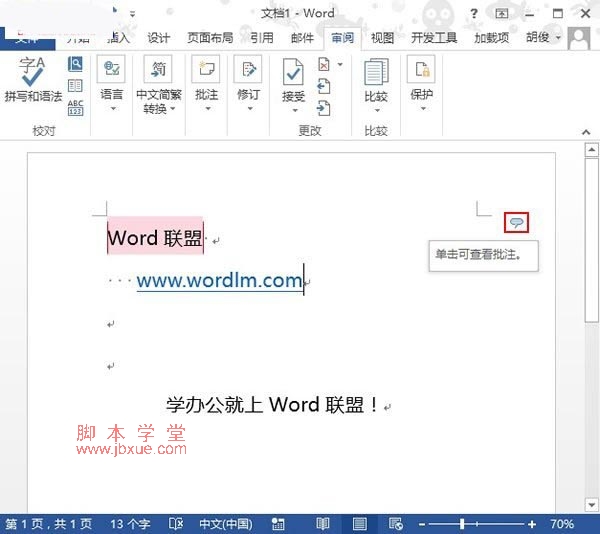The image size is (600, 534).
Task: Expand the Compare (比较) dropdown arrow
Action: [x=377, y=111]
